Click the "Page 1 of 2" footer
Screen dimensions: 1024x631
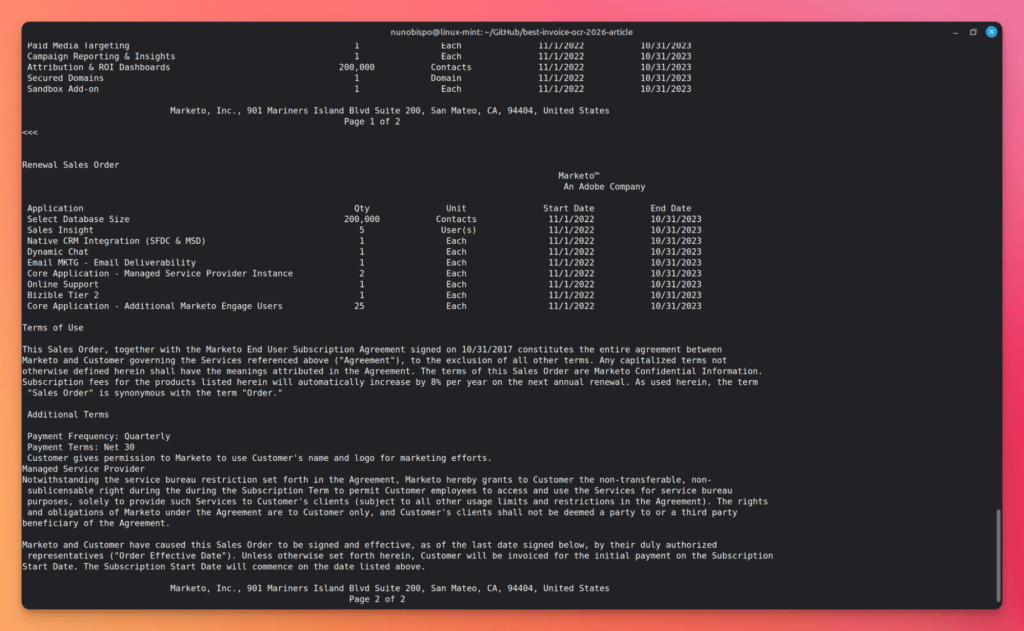(372, 121)
